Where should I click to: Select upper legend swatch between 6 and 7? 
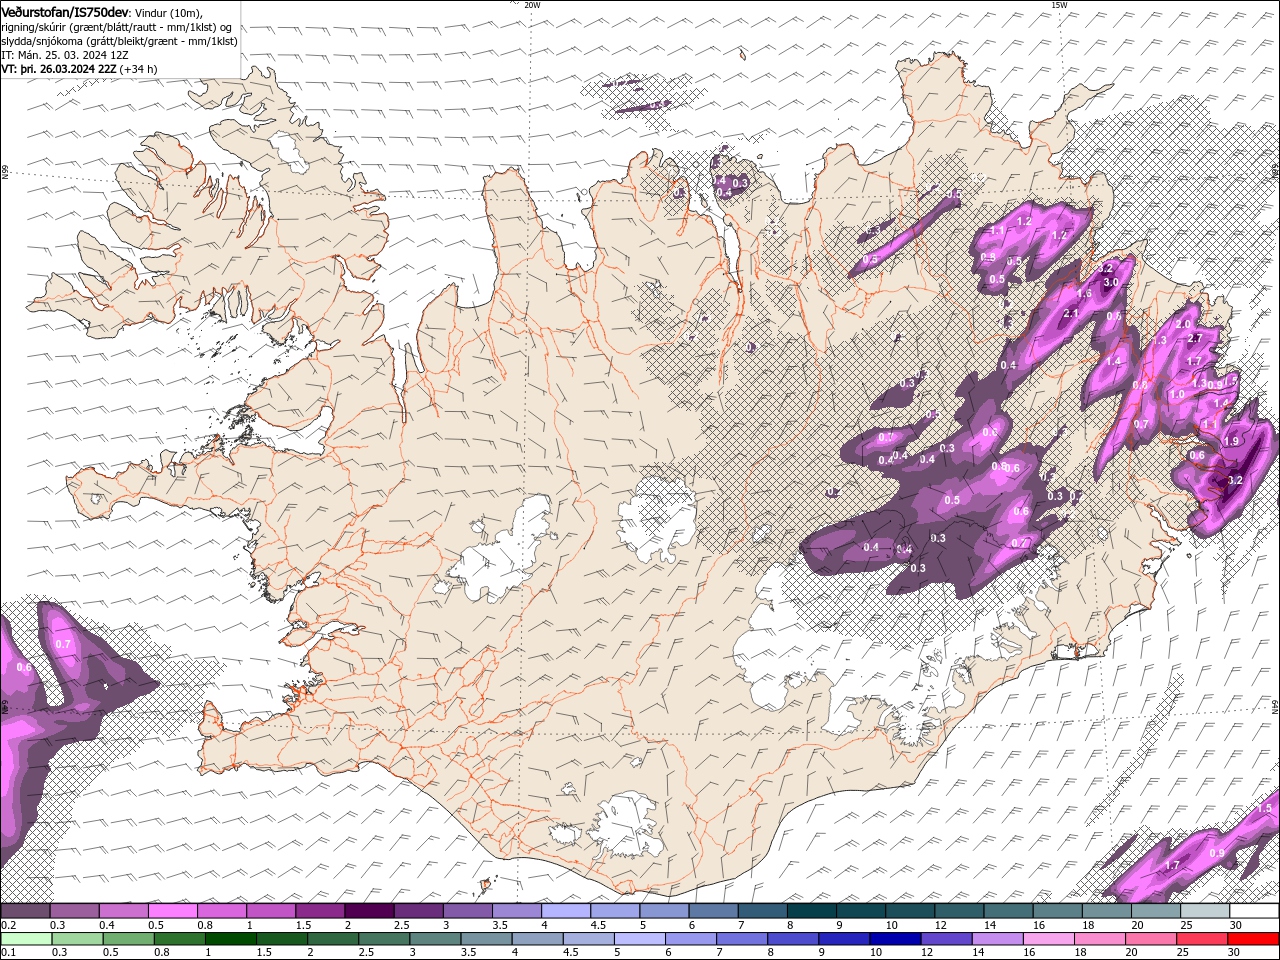click(x=714, y=911)
